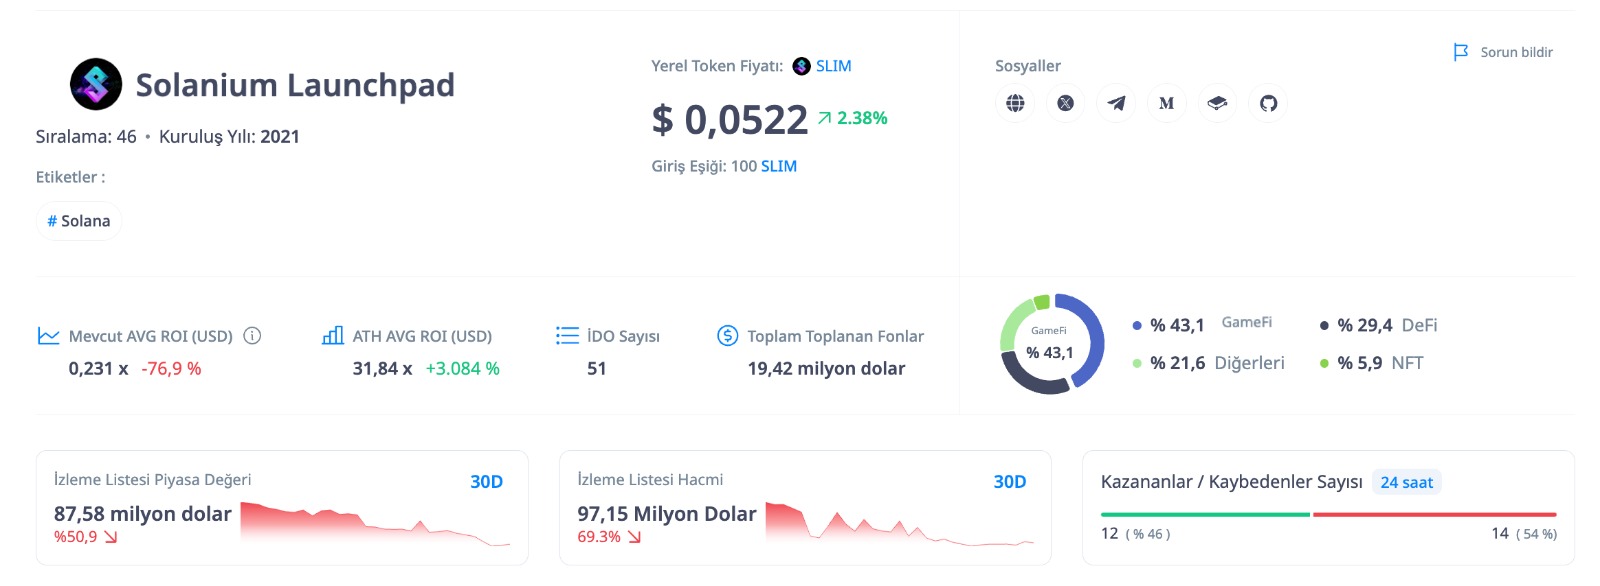Viewport: 1600px width, 586px height.
Task: Click the -76,9 % change value
Action: point(171,369)
